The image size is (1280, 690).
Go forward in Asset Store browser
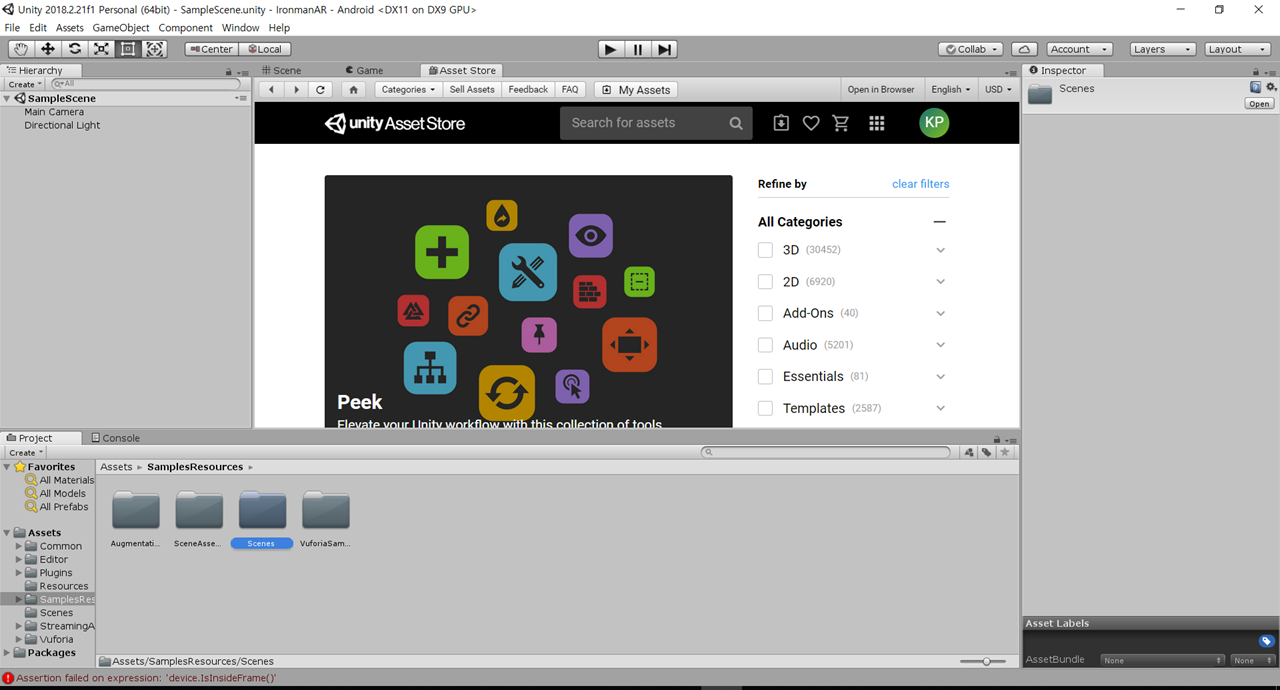(x=296, y=90)
